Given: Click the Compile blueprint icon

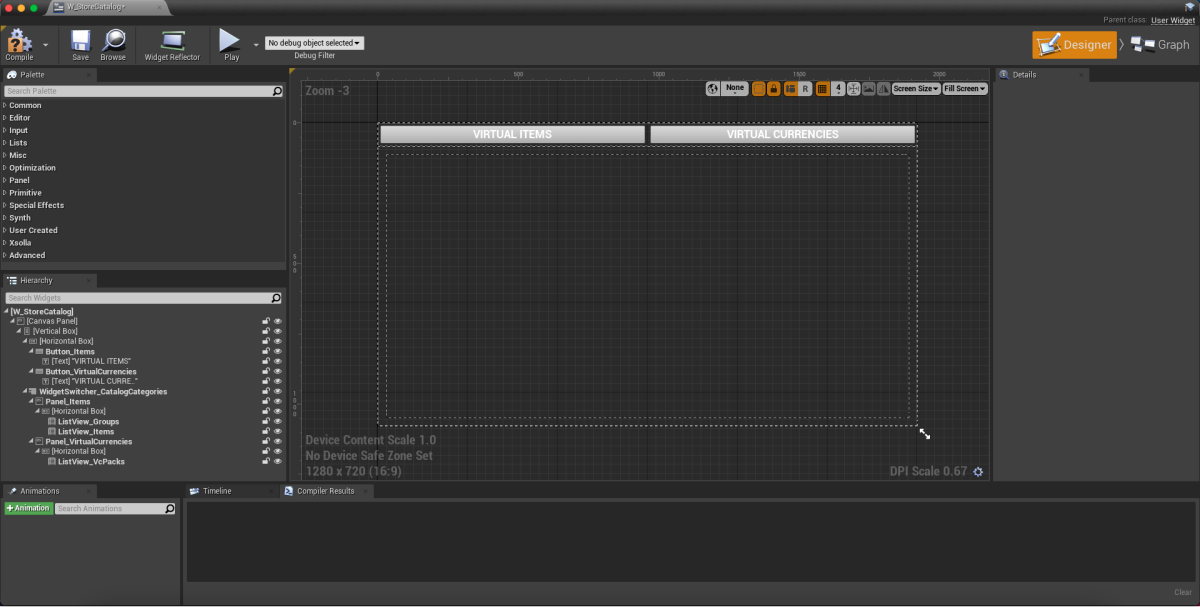Looking at the screenshot, I should point(19,41).
